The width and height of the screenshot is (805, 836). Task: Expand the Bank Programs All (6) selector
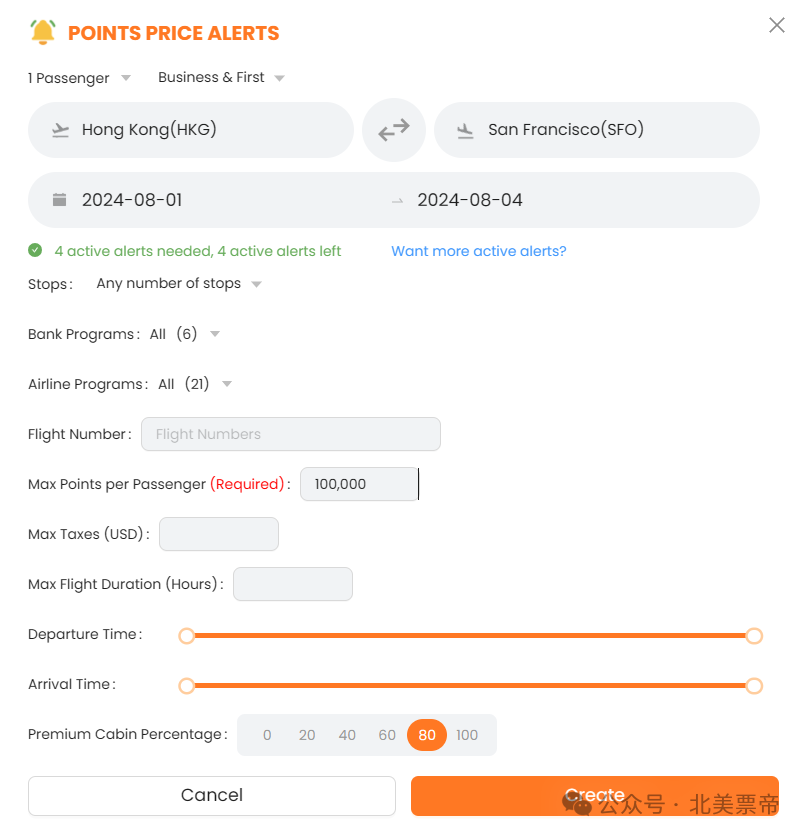[x=184, y=334]
